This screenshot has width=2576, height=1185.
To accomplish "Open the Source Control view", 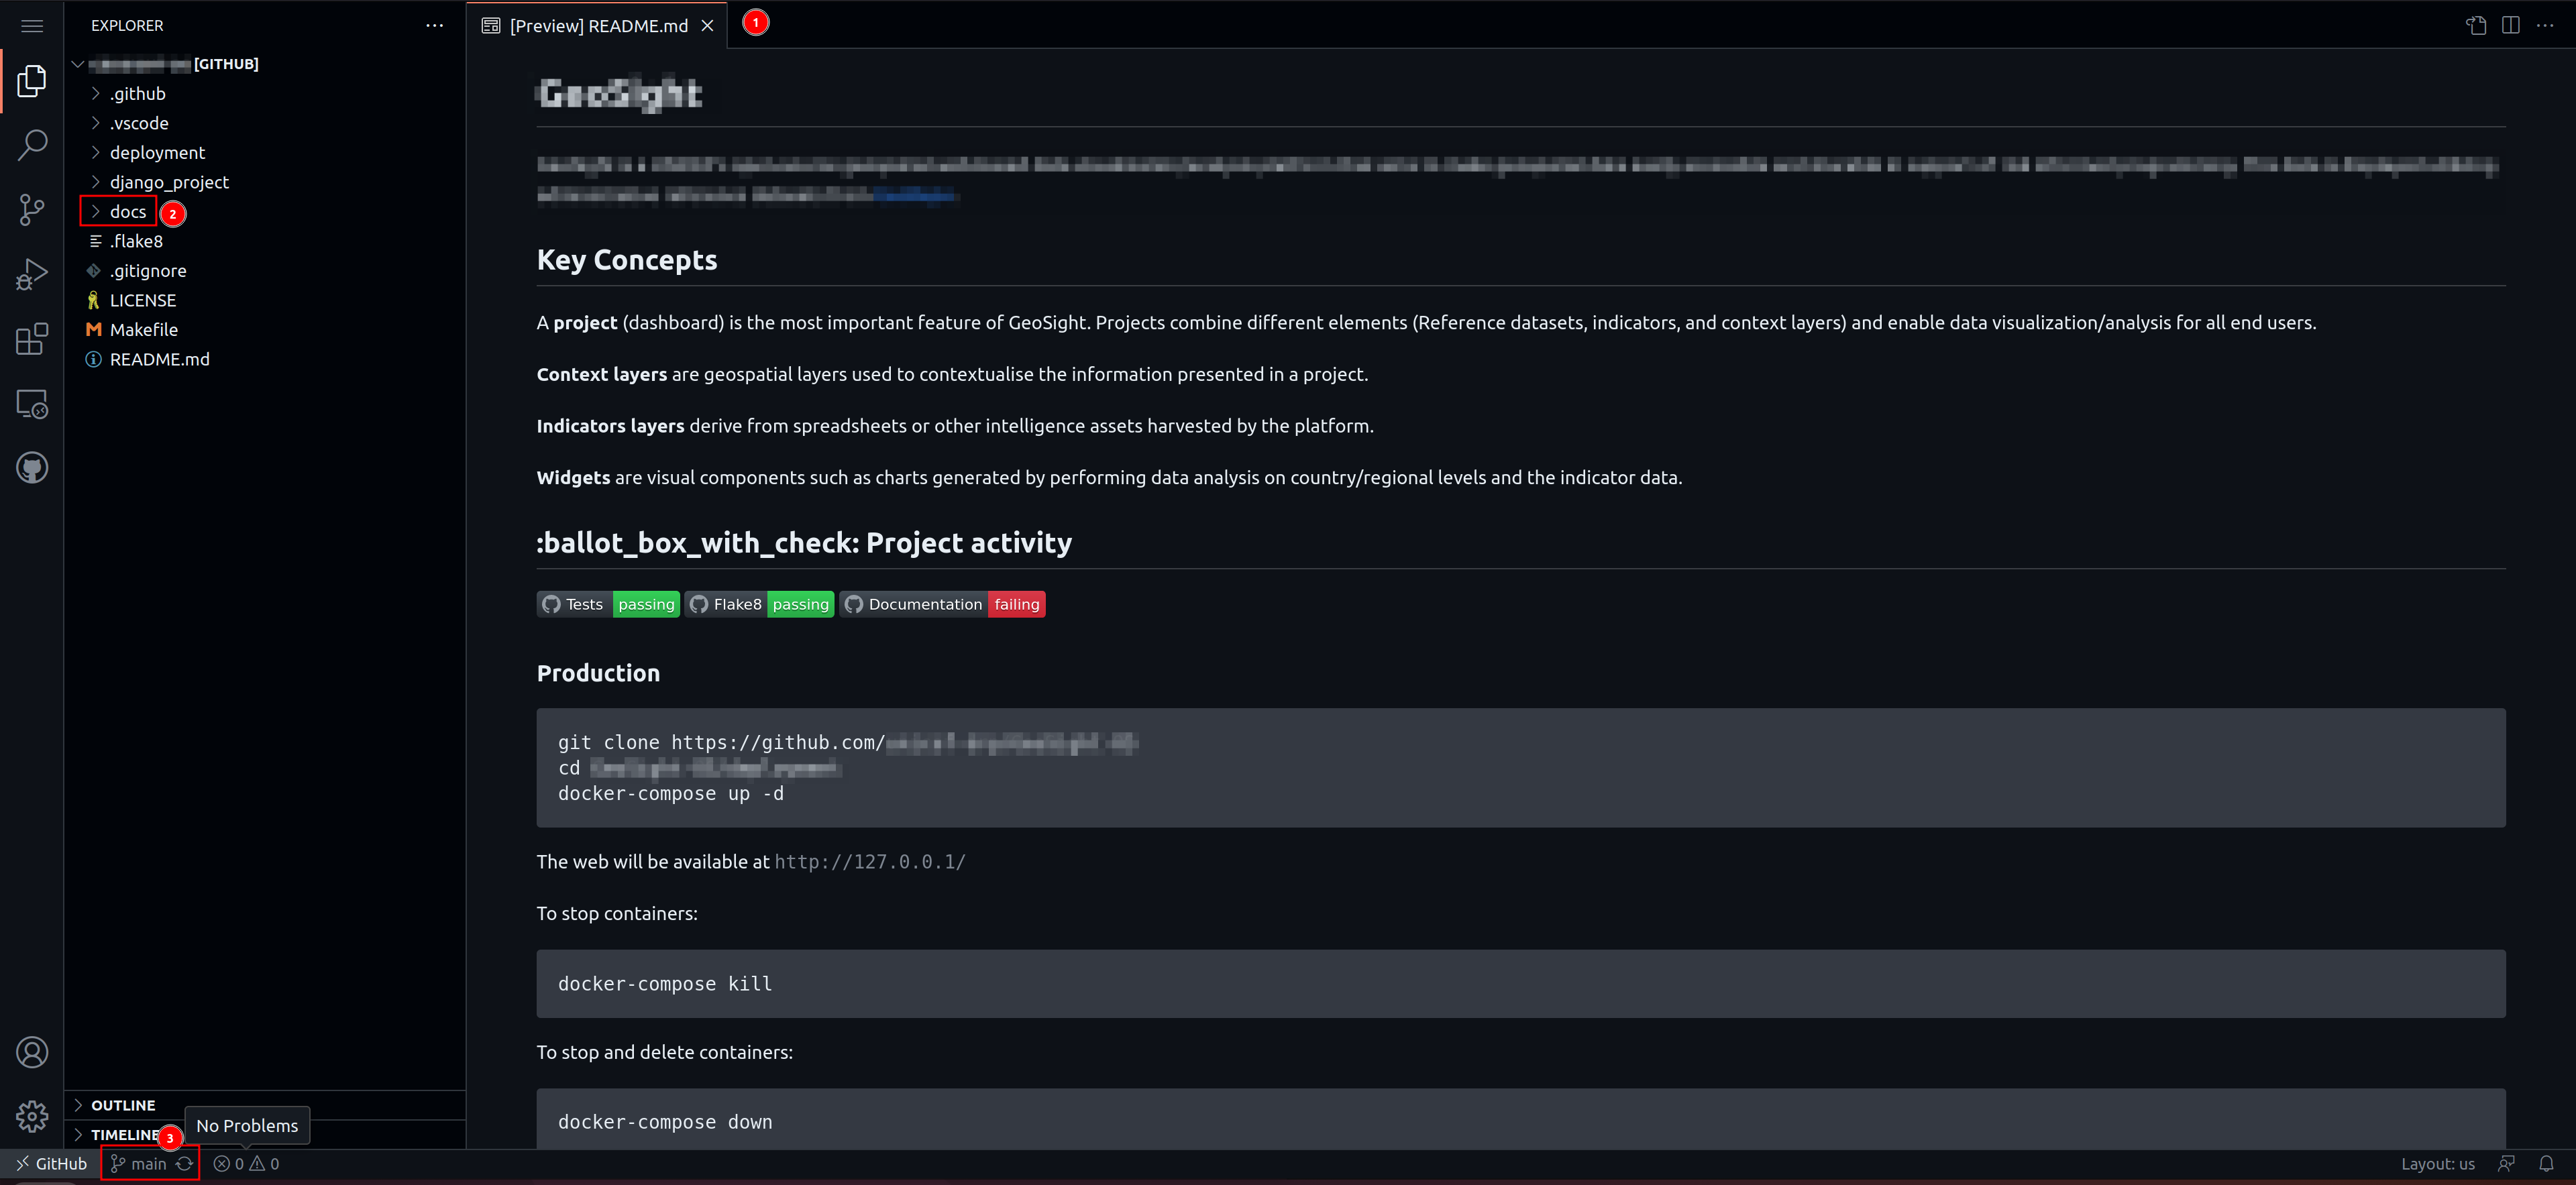I will (32, 210).
